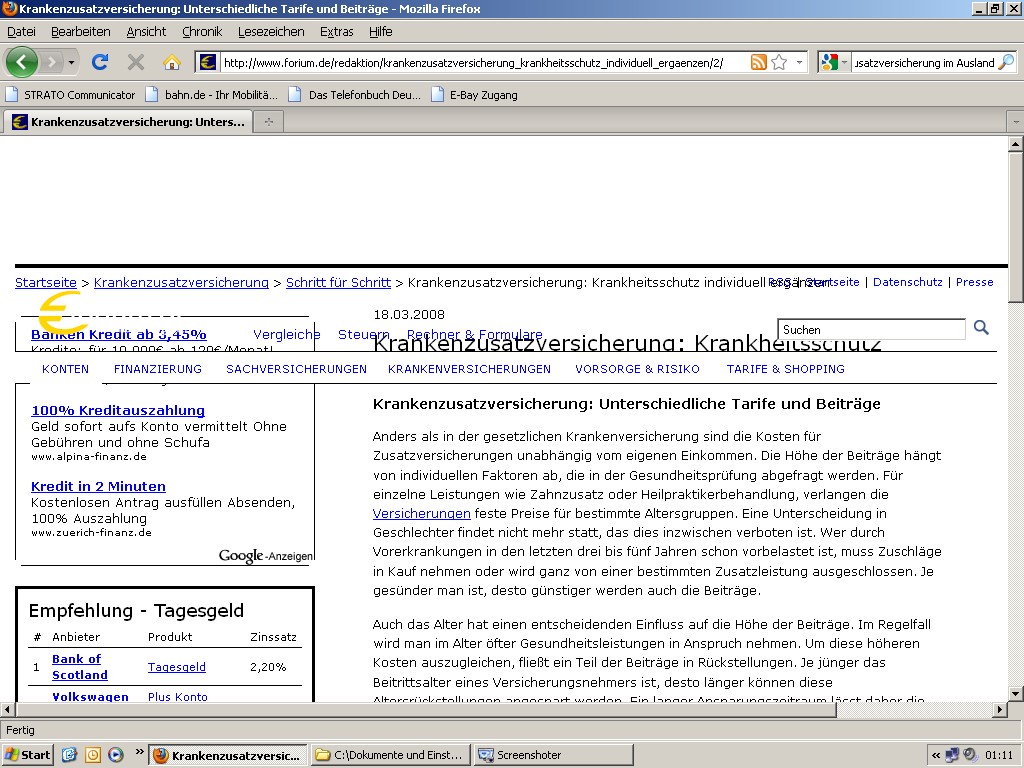This screenshot has height=768, width=1024.
Task: Click the magnifier icon in browser search box
Action: coord(1005,62)
